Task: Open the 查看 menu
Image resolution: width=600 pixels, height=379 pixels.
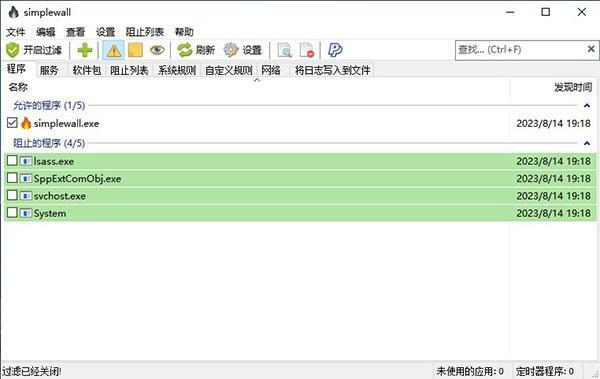Action: click(75, 32)
